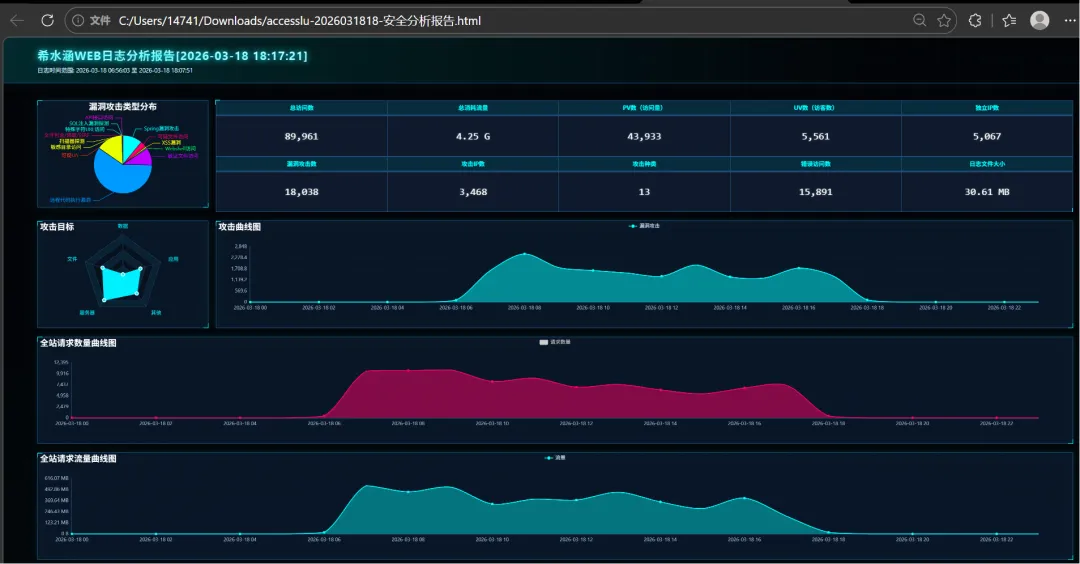This screenshot has width=1080, height=564.
Task: View site information icon before the address
Action: pos(78,21)
